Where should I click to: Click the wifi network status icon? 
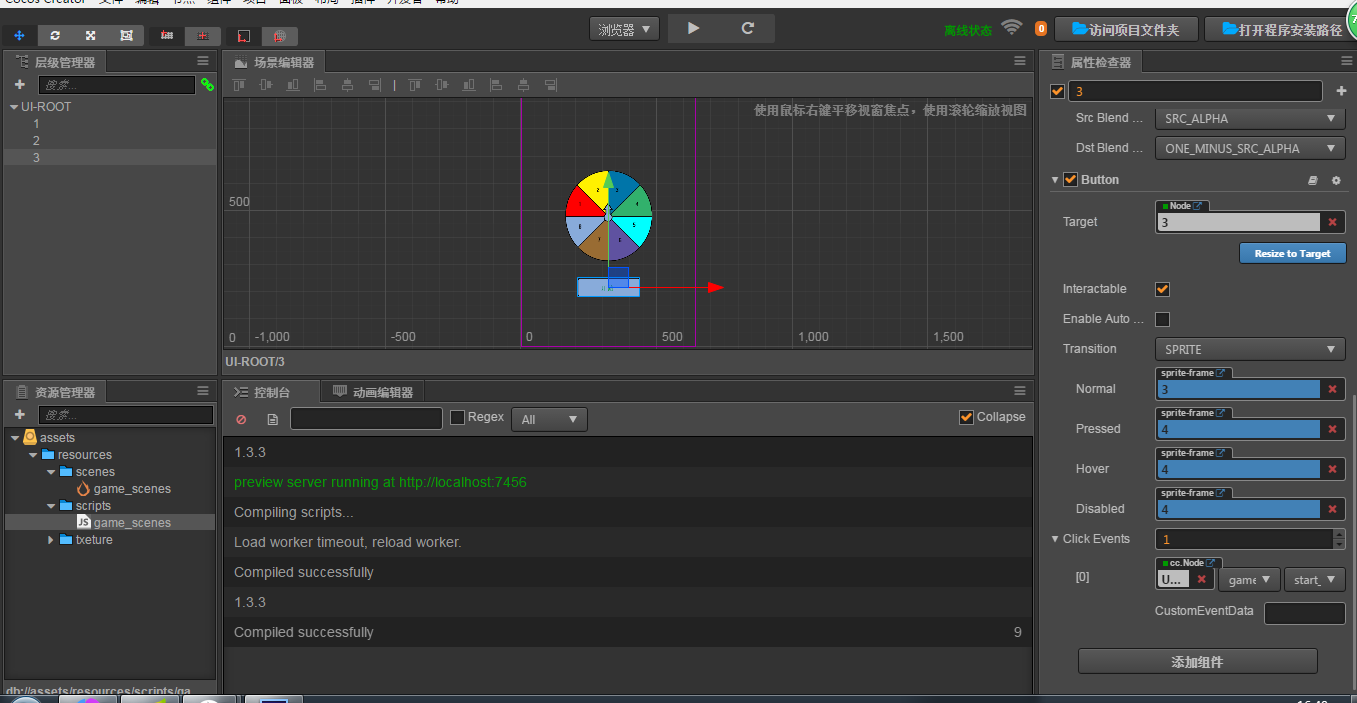1012,27
